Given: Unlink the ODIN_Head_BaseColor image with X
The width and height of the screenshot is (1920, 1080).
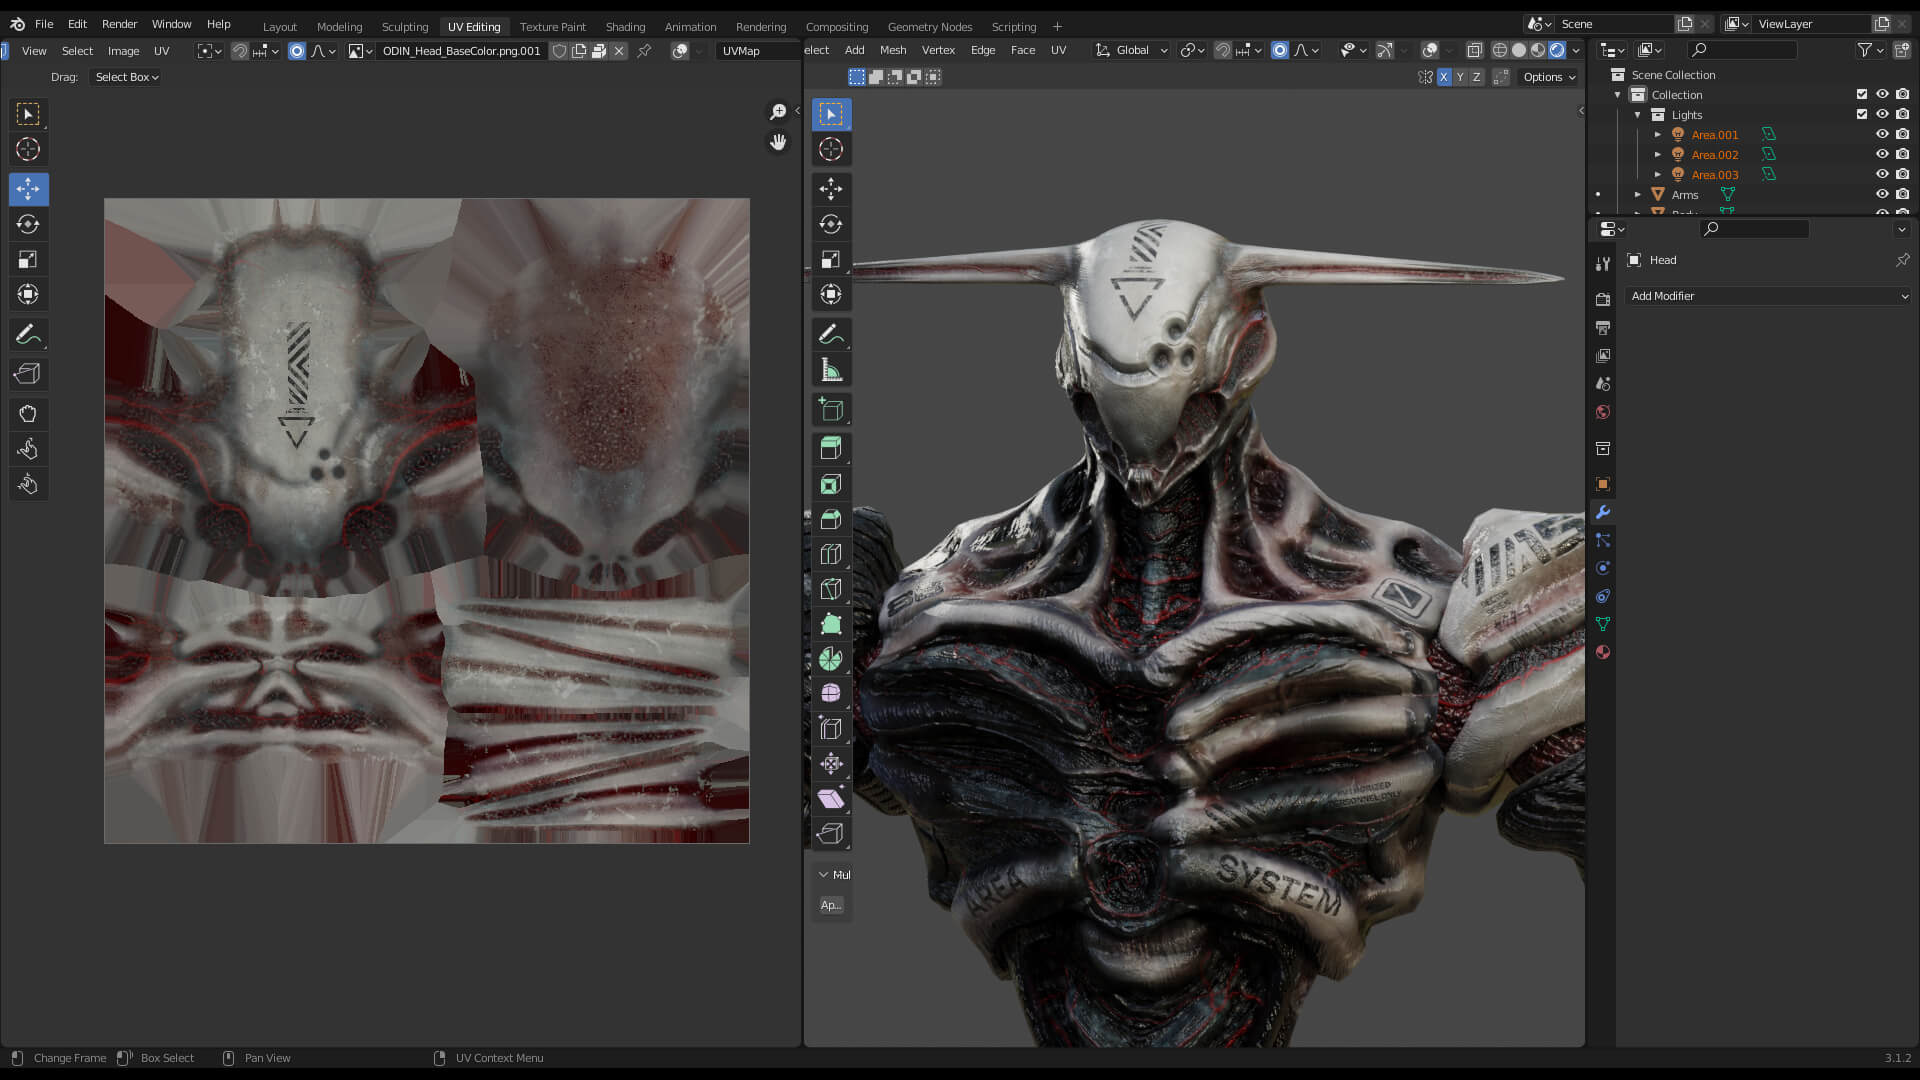Looking at the screenshot, I should 619,51.
